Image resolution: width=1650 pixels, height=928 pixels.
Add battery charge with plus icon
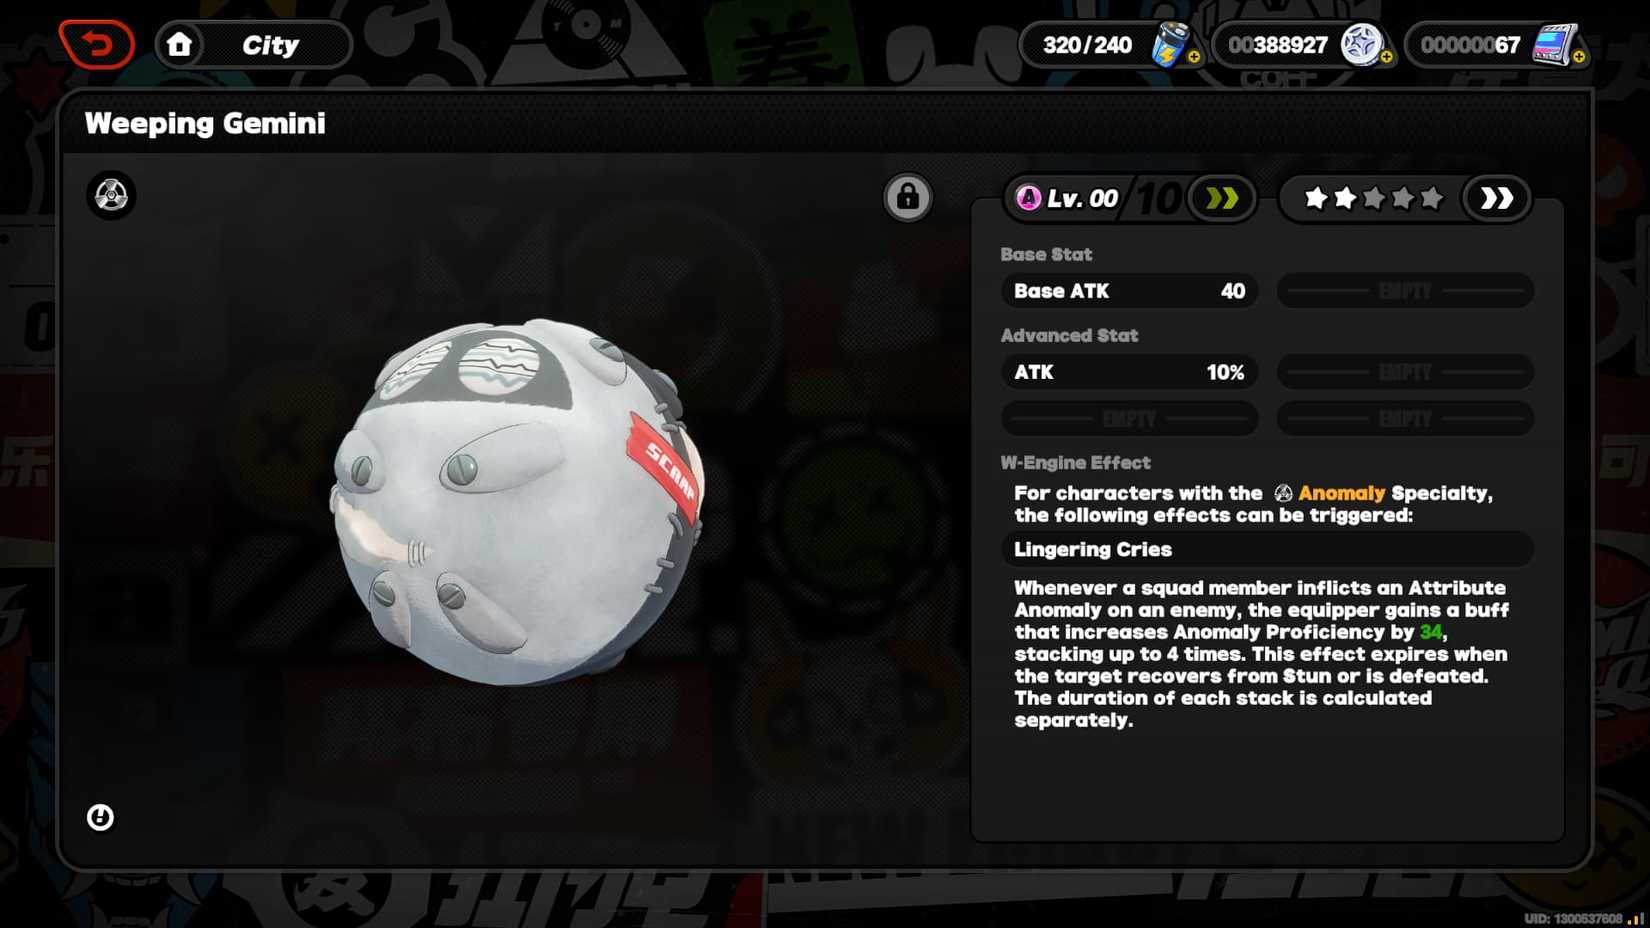point(1194,58)
